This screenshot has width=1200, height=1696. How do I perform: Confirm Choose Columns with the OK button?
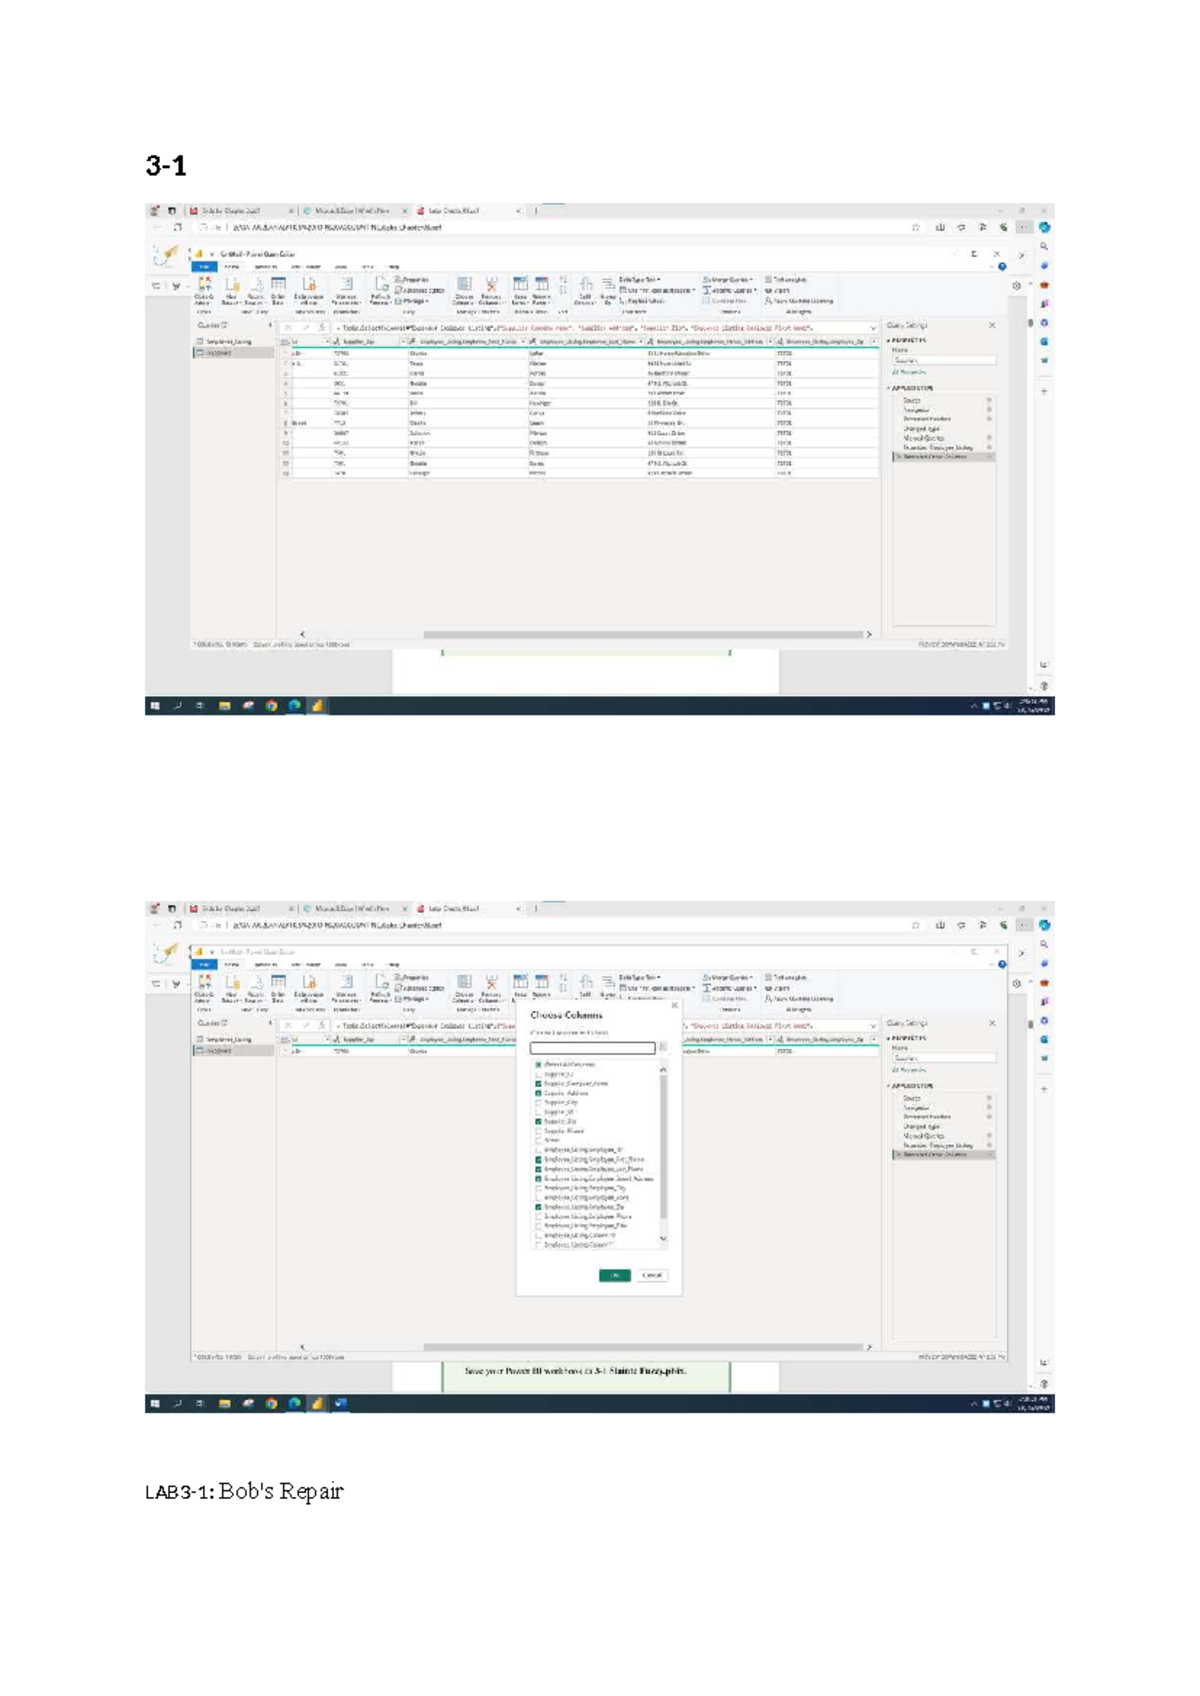point(614,1275)
